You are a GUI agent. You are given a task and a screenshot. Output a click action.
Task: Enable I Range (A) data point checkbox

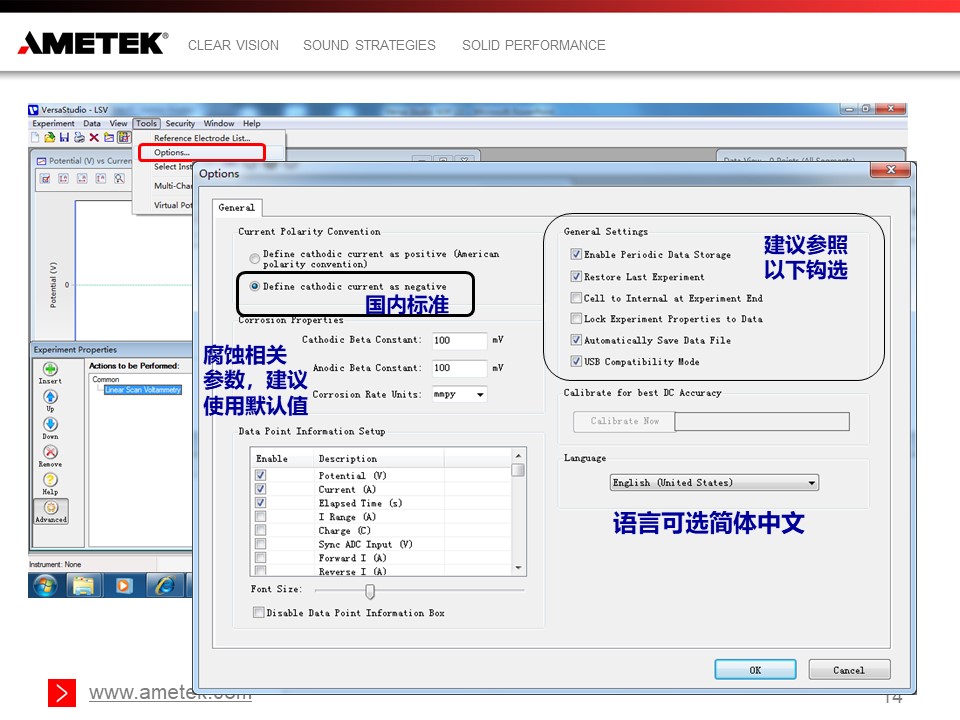(261, 516)
